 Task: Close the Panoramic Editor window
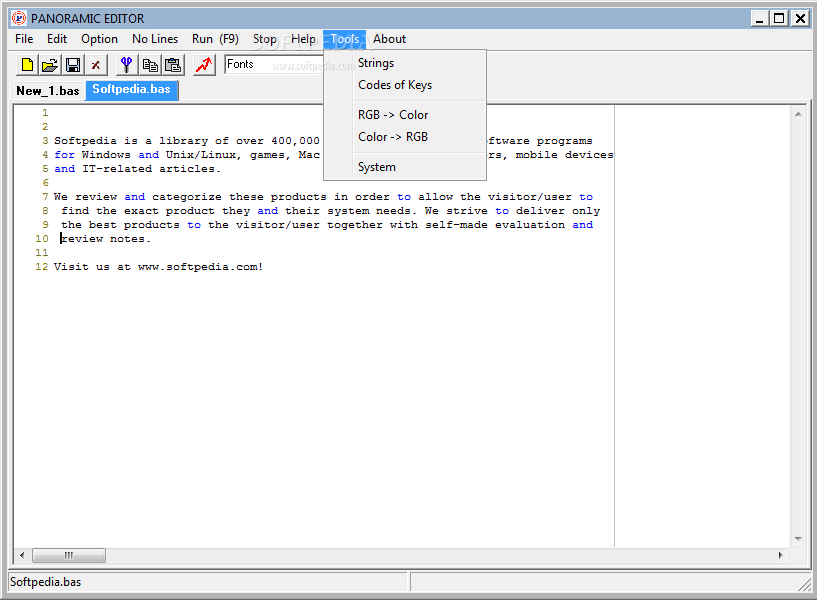[x=800, y=19]
